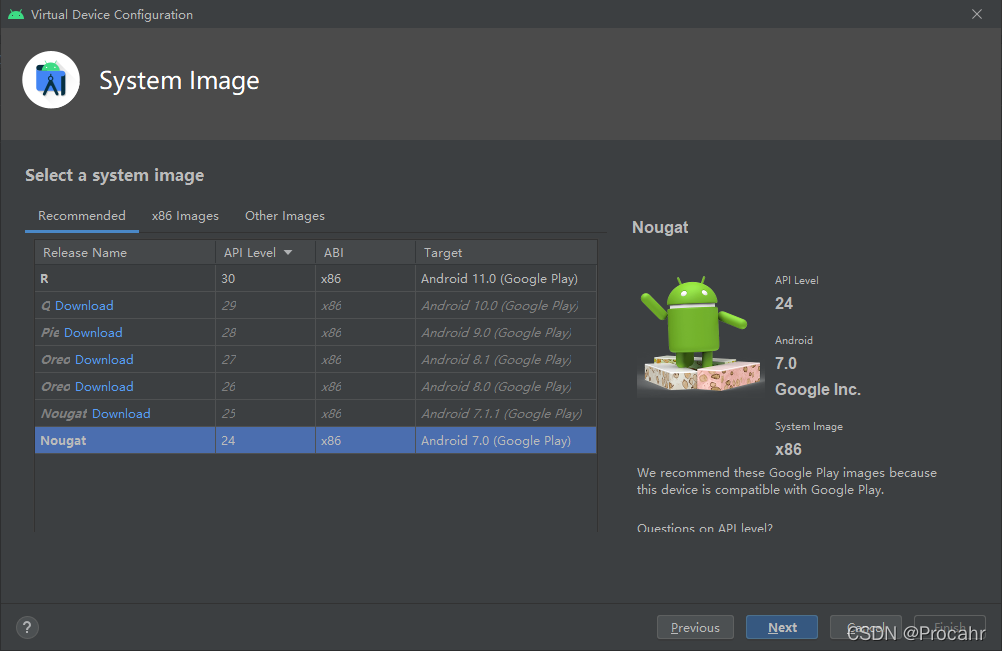Click the Google Inc. vendor text
The height and width of the screenshot is (651, 1002).
(817, 389)
